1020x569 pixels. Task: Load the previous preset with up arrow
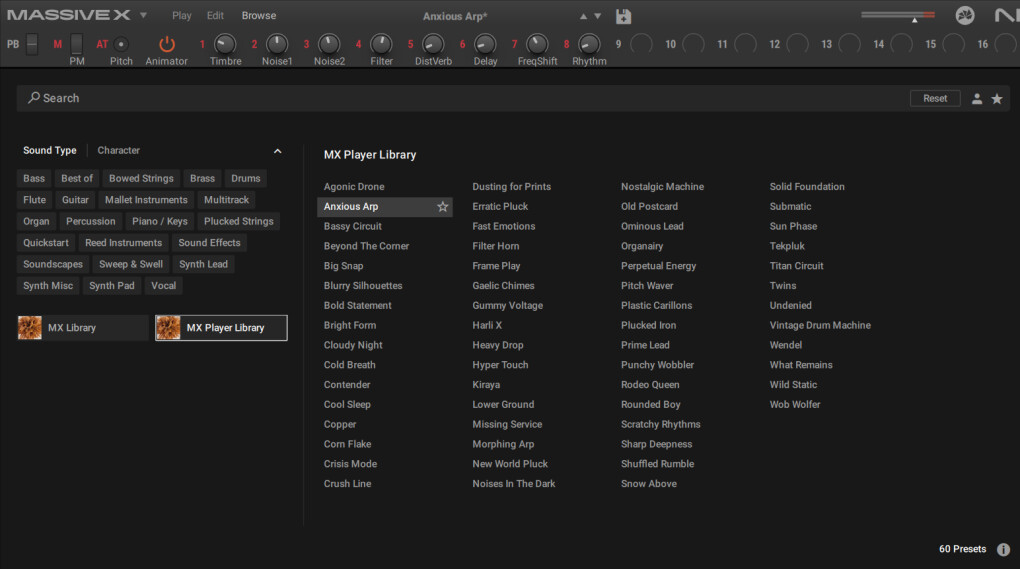[584, 16]
